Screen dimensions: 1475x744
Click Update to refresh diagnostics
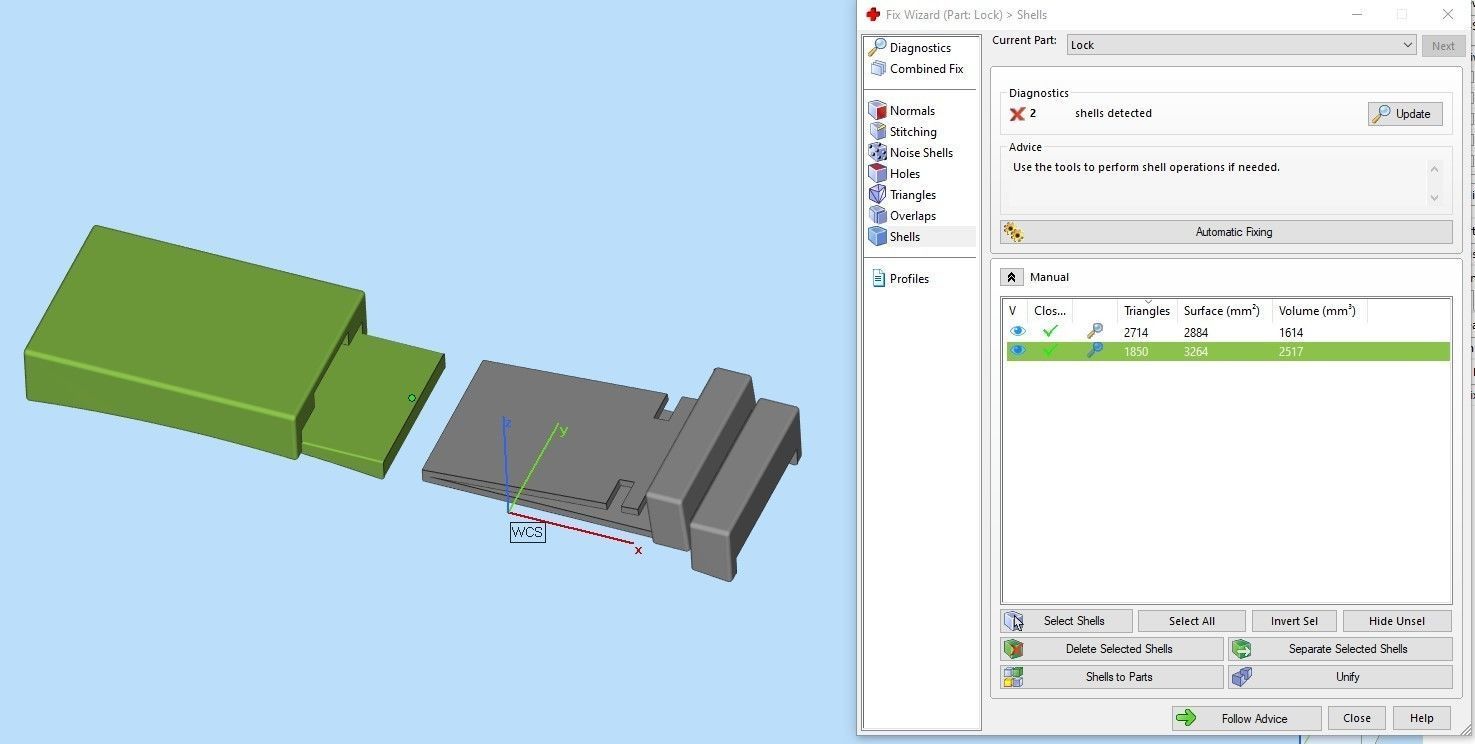pyautogui.click(x=1405, y=114)
